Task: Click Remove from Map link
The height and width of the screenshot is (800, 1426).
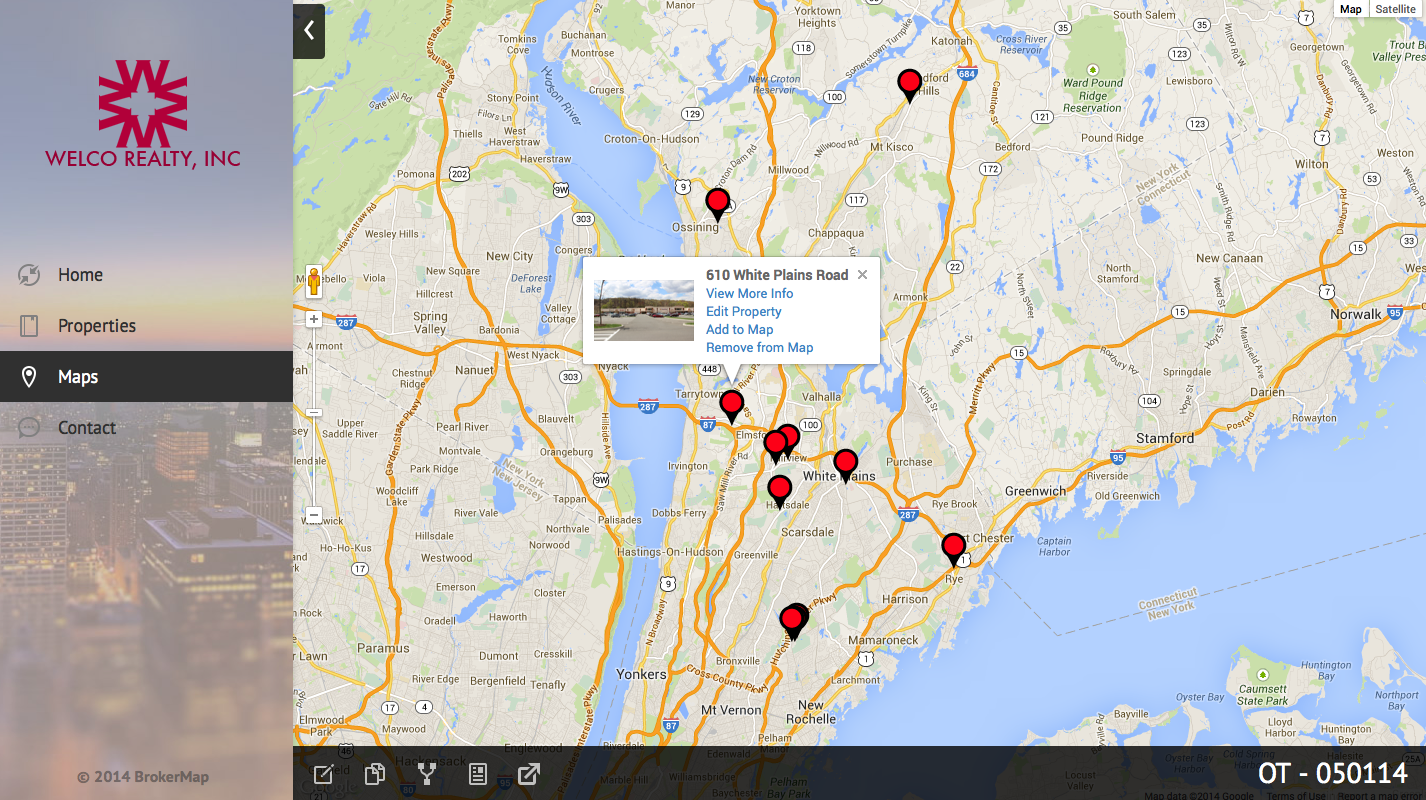Action: 759,348
